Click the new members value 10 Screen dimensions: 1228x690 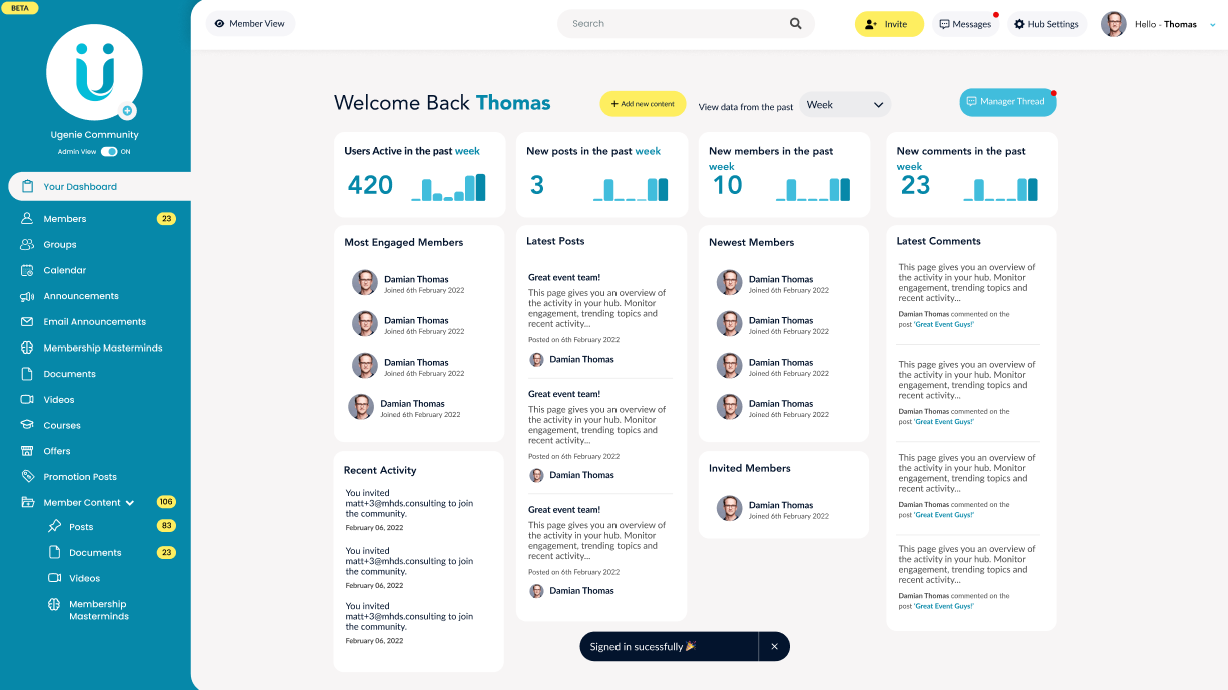[x=728, y=185]
